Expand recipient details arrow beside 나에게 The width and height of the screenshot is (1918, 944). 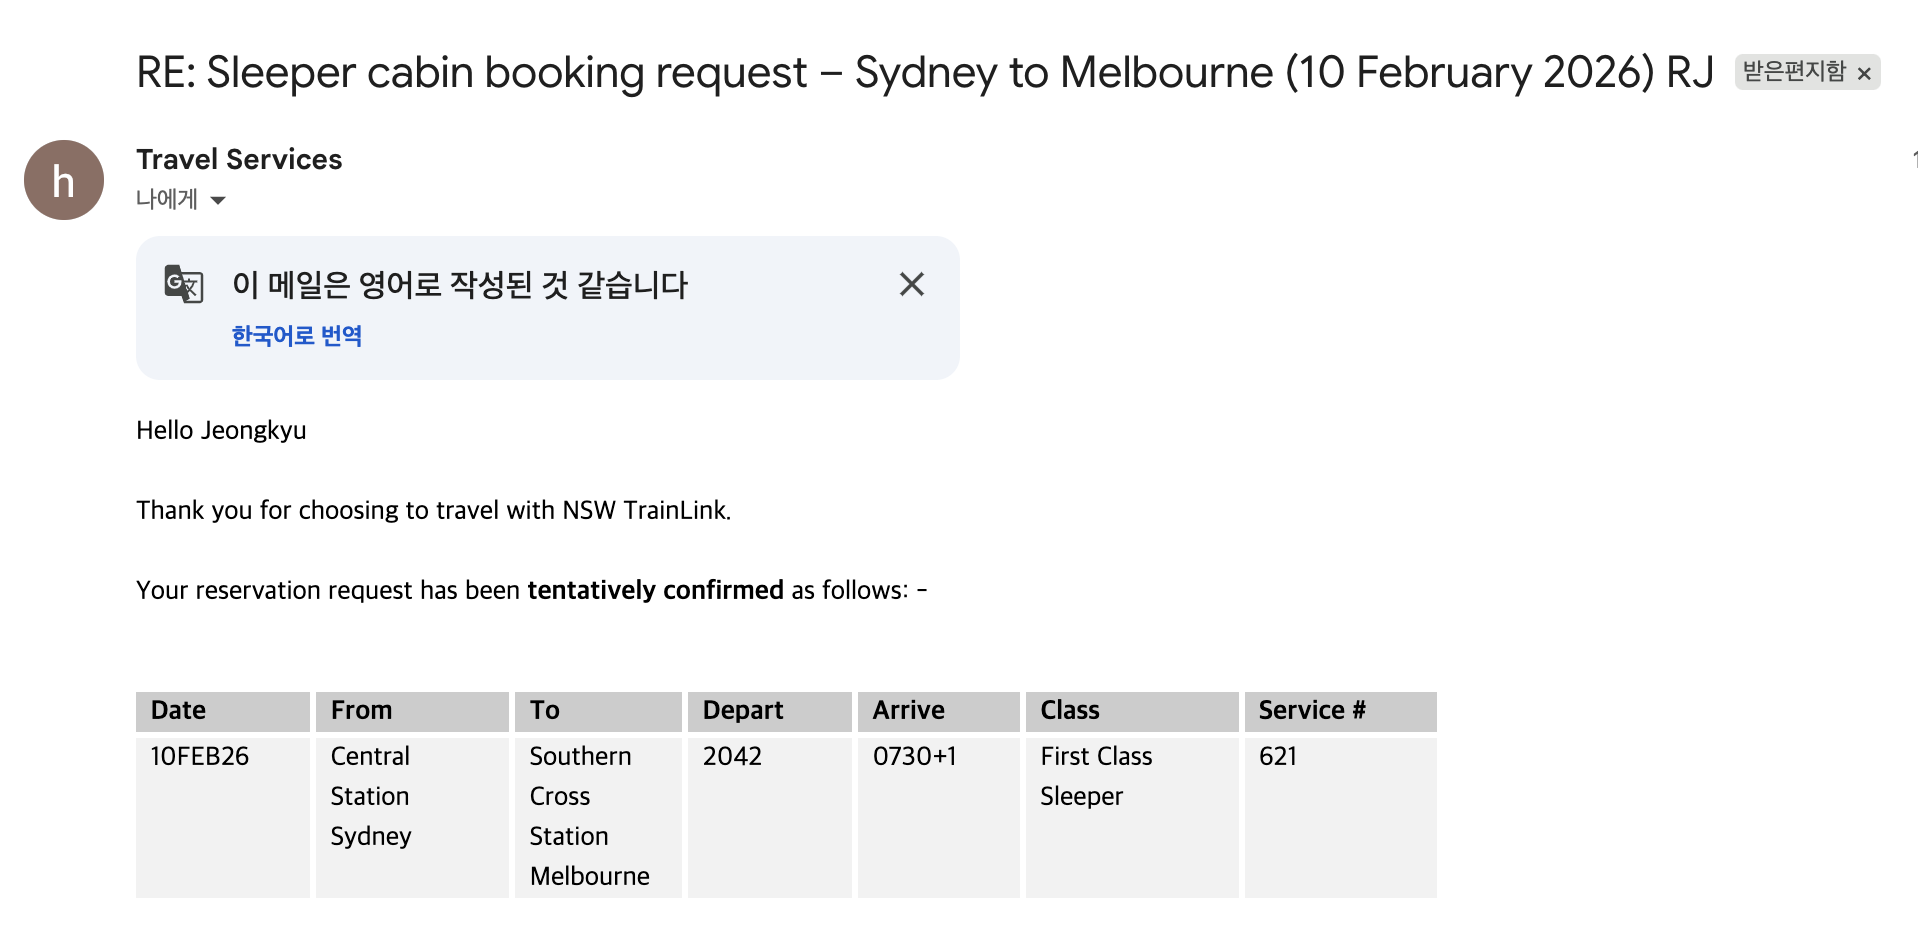pyautogui.click(x=218, y=200)
